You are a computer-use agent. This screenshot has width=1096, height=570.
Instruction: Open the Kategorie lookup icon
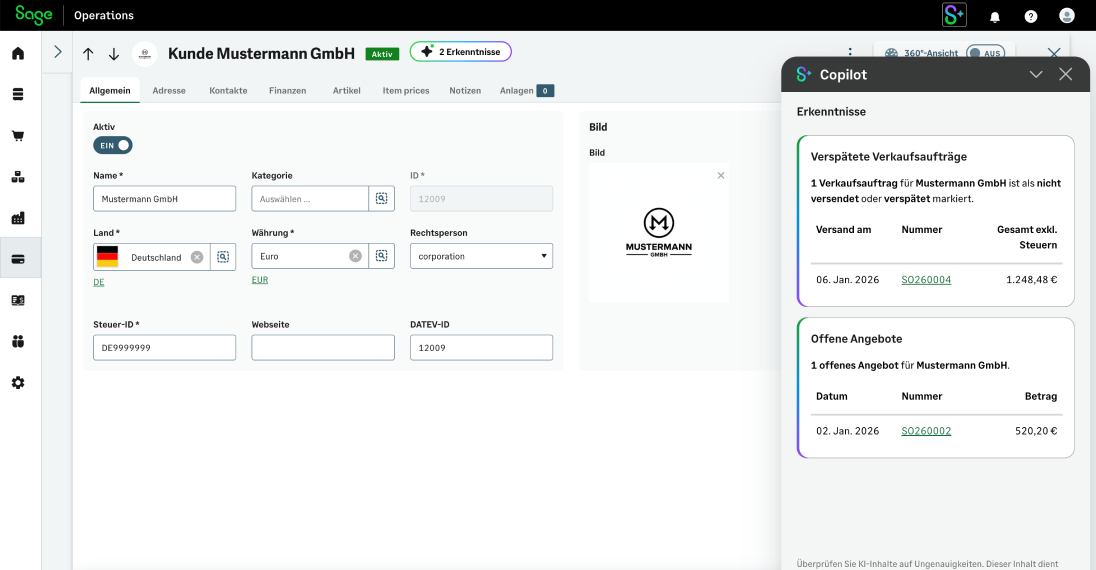coord(382,199)
